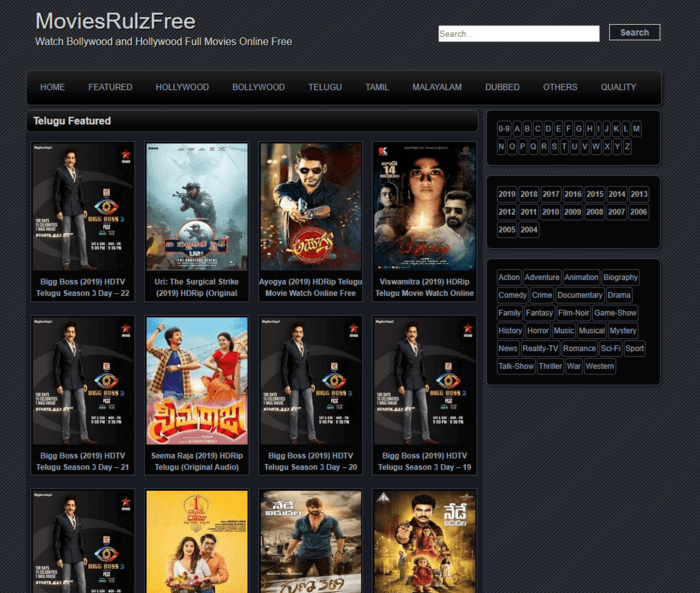Select the DUBBED navigation item
Screen dimensions: 700x593
[x=502, y=87]
